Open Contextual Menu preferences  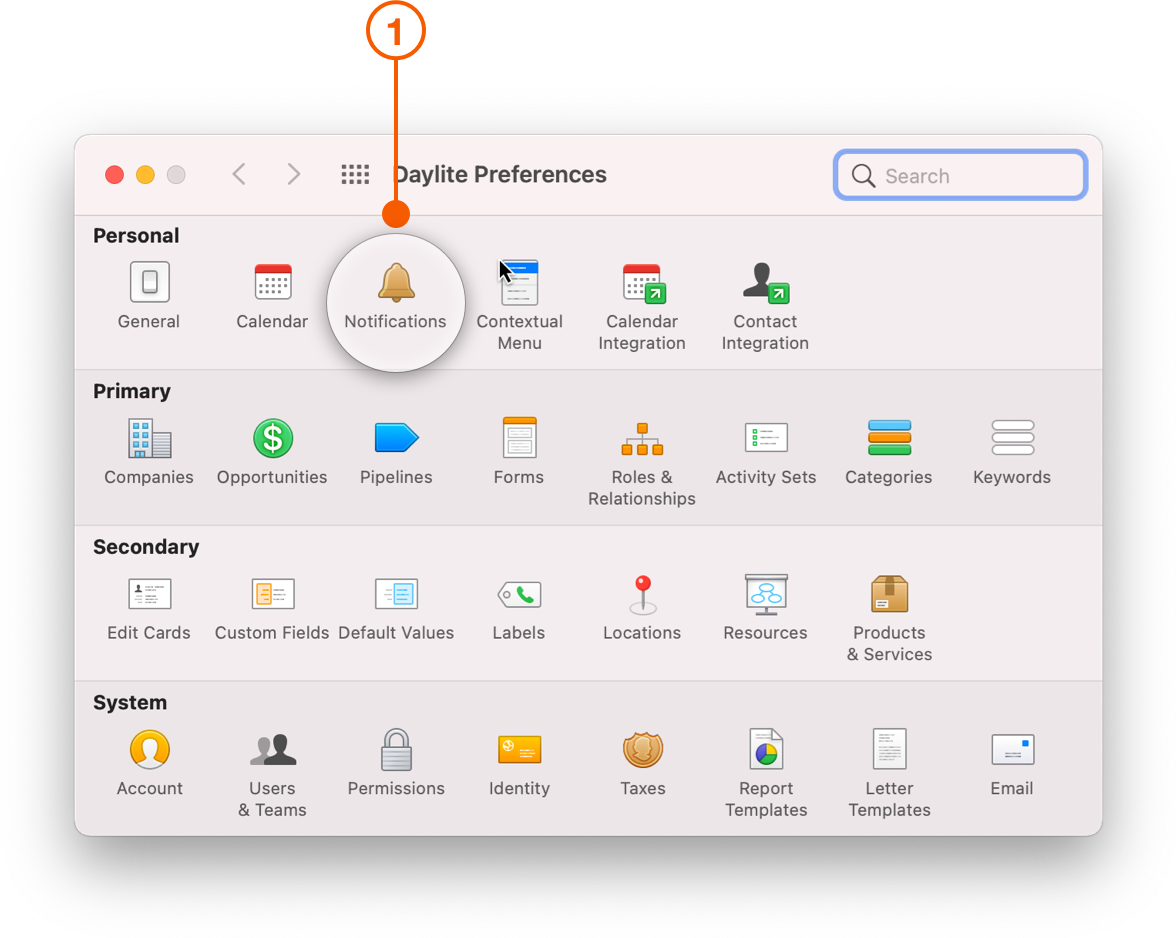point(519,306)
